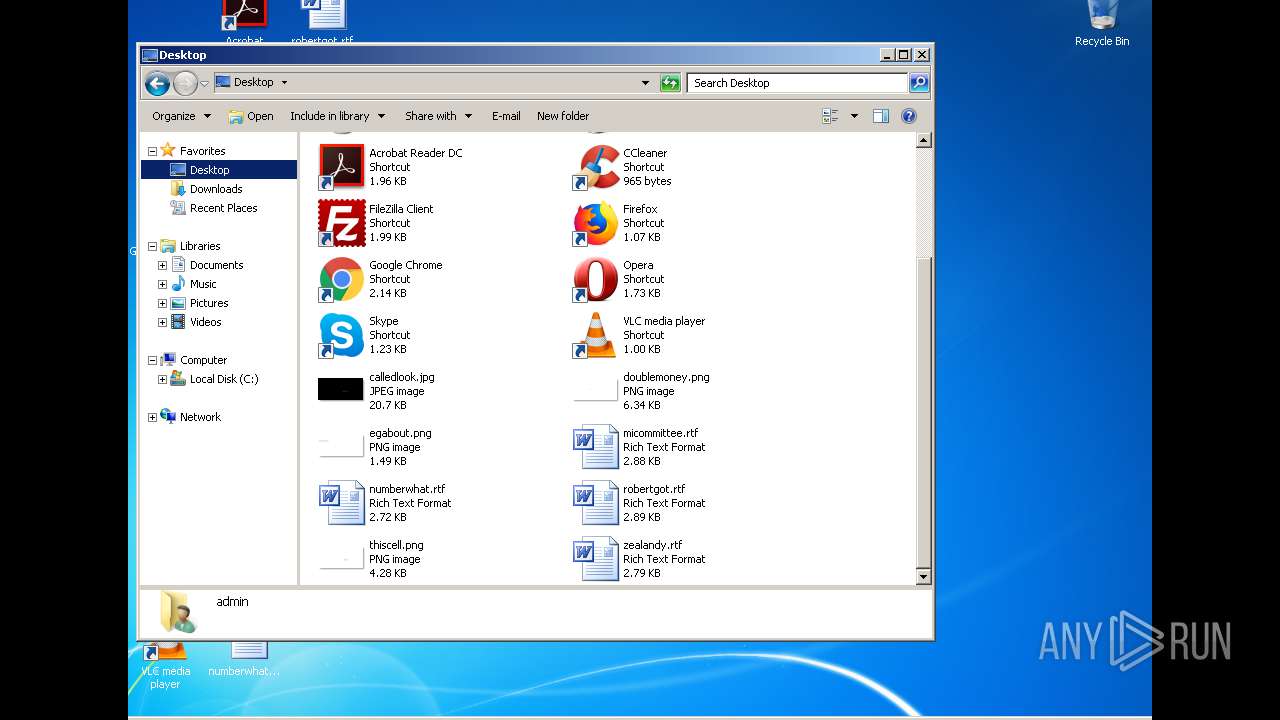Click the VLC media player desktop shortcut
Viewport: 1280px width, 720px height.
pos(165,665)
